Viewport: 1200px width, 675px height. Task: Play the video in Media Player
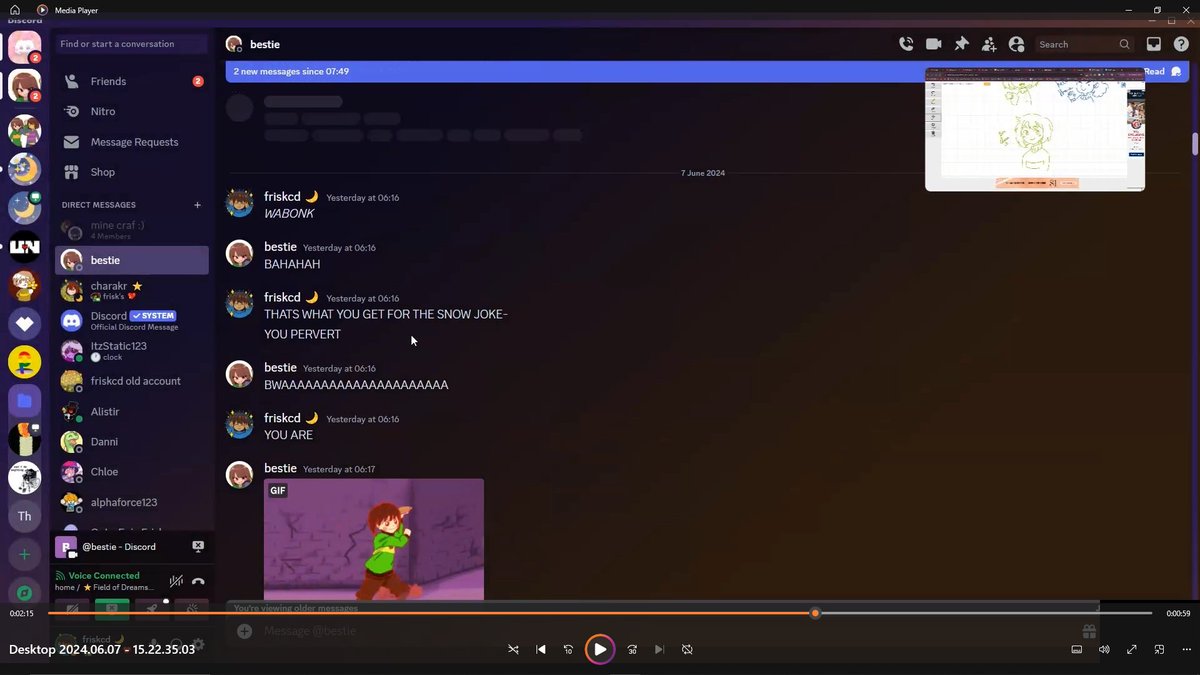pyautogui.click(x=600, y=649)
